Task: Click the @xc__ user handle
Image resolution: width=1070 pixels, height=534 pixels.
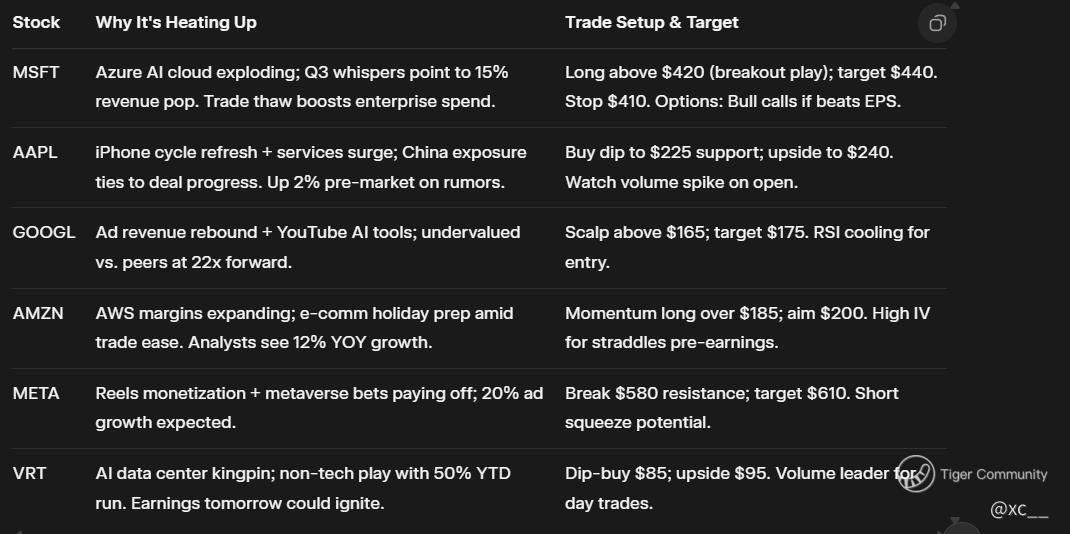Action: (1019, 510)
